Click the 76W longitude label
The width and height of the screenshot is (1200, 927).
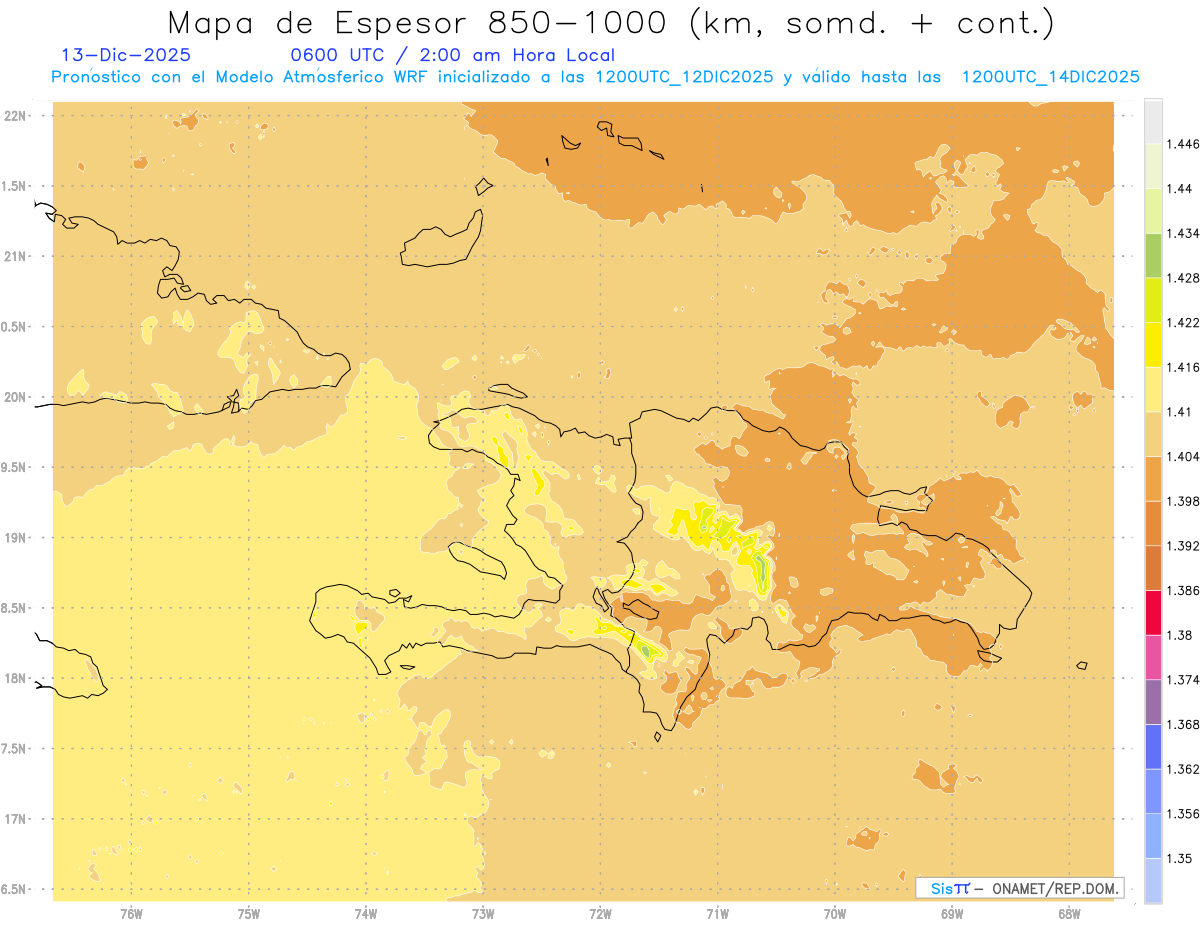131,913
